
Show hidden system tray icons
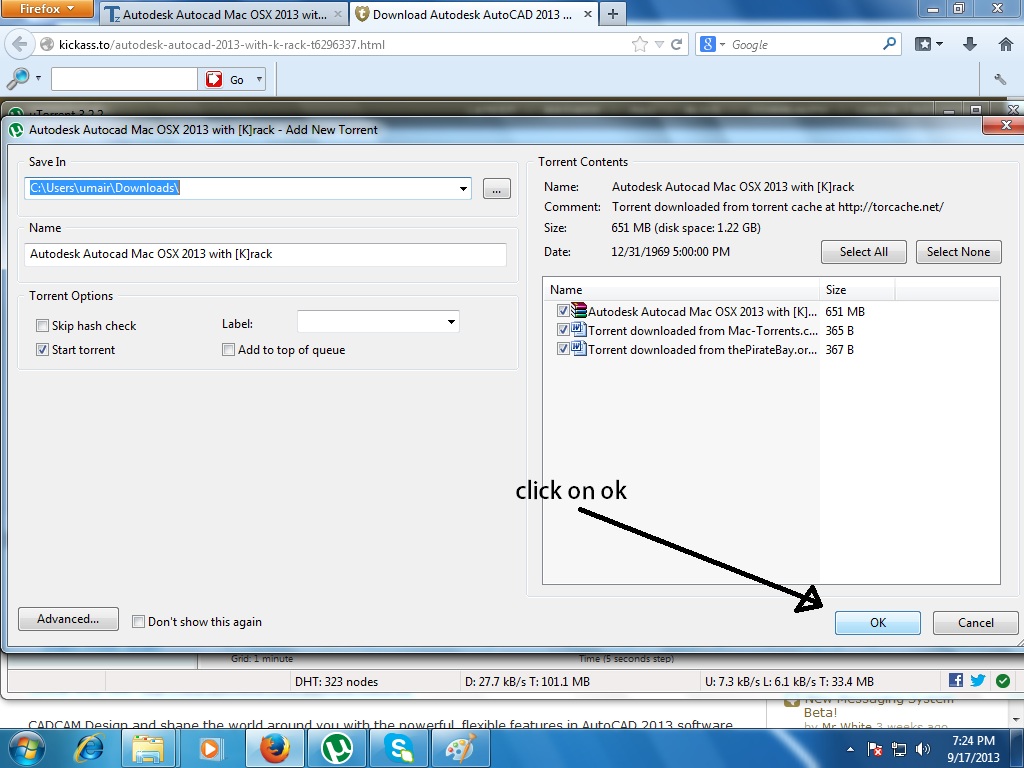coord(850,749)
